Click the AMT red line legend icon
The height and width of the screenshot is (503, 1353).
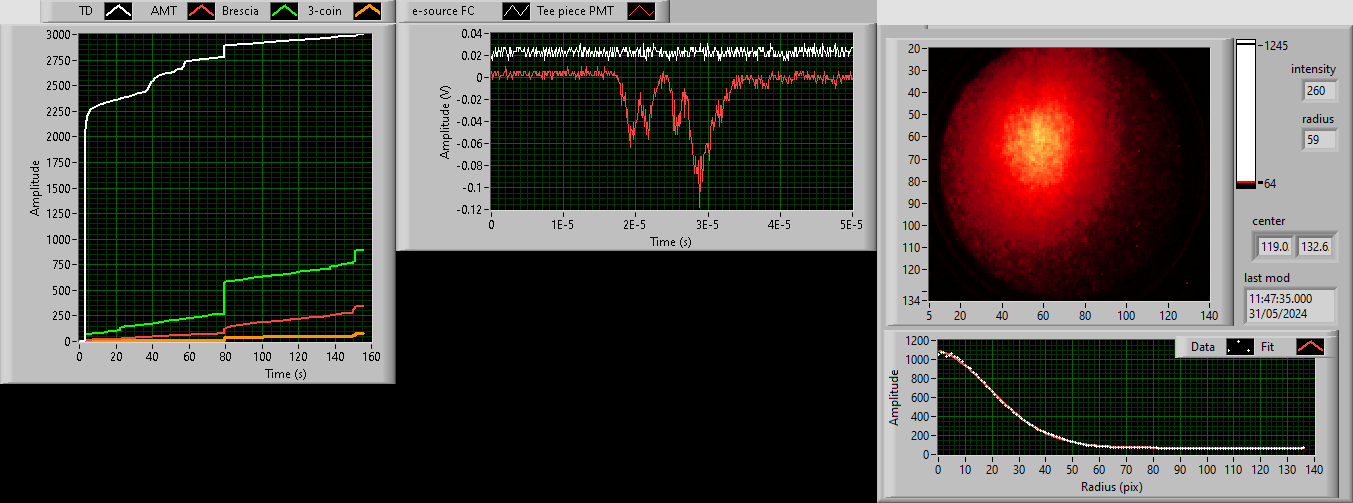[203, 11]
